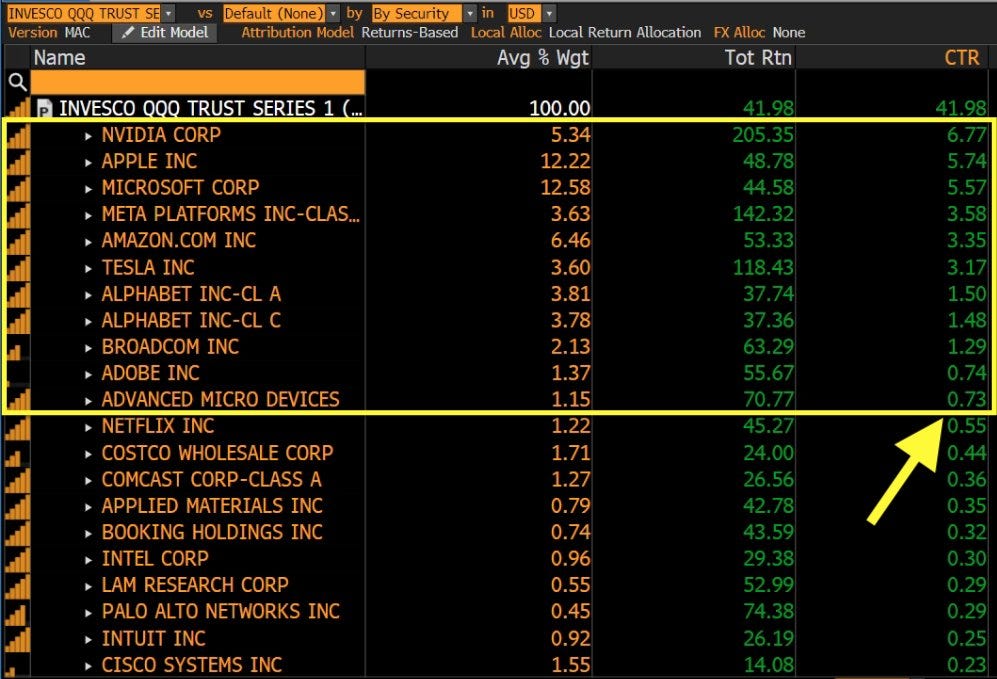Click the bar chart icon on TESLA INC row
The height and width of the screenshot is (679, 997).
(18, 268)
